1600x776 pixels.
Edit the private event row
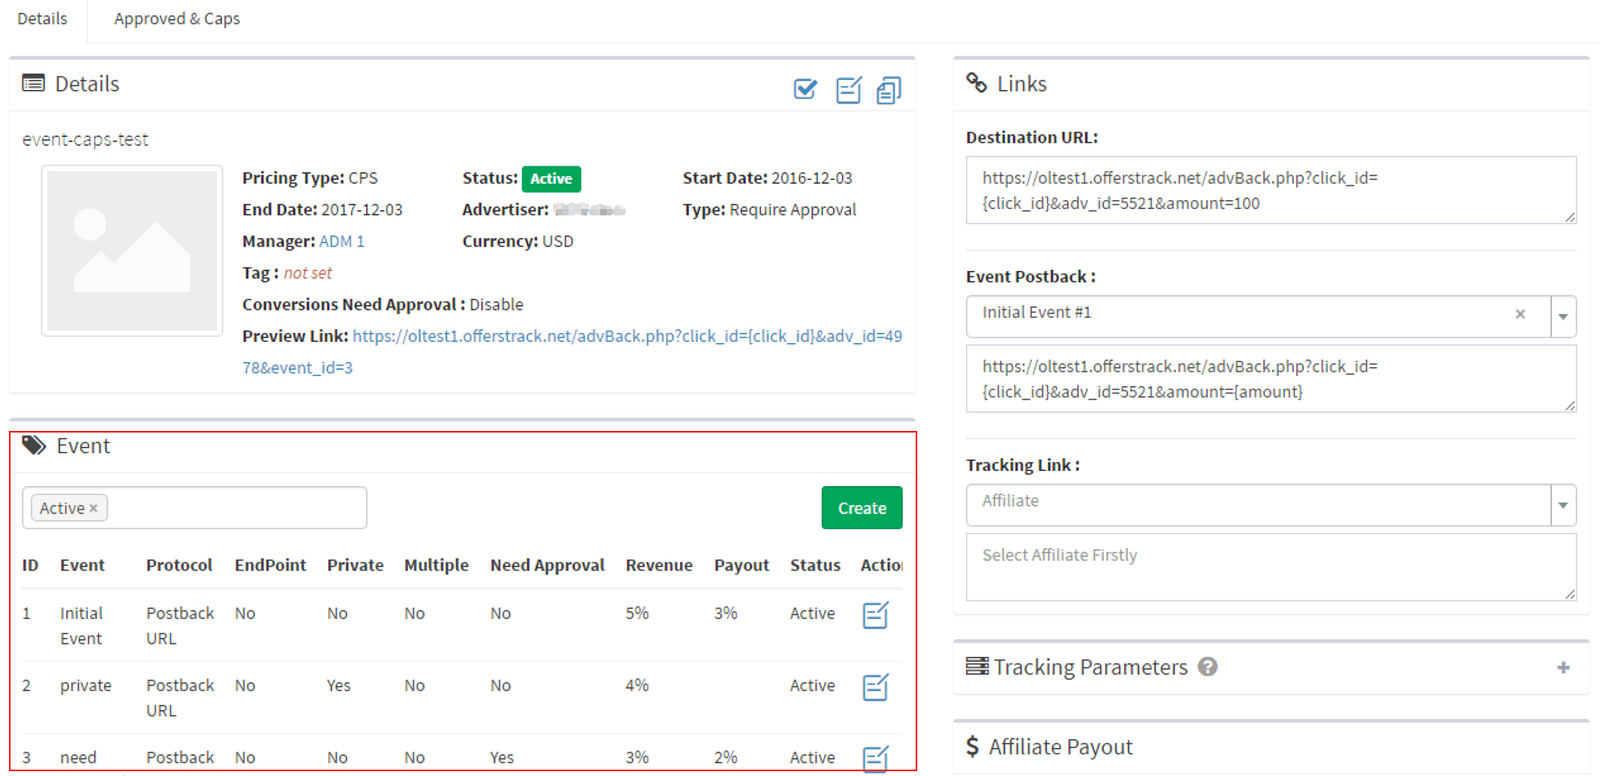point(875,687)
